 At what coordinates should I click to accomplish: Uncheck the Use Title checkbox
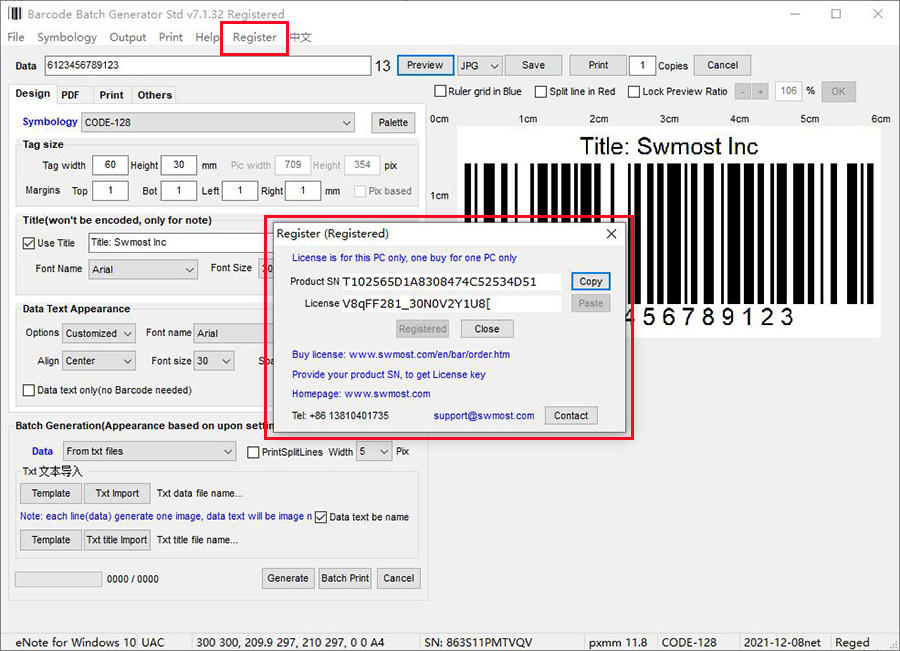[x=29, y=243]
